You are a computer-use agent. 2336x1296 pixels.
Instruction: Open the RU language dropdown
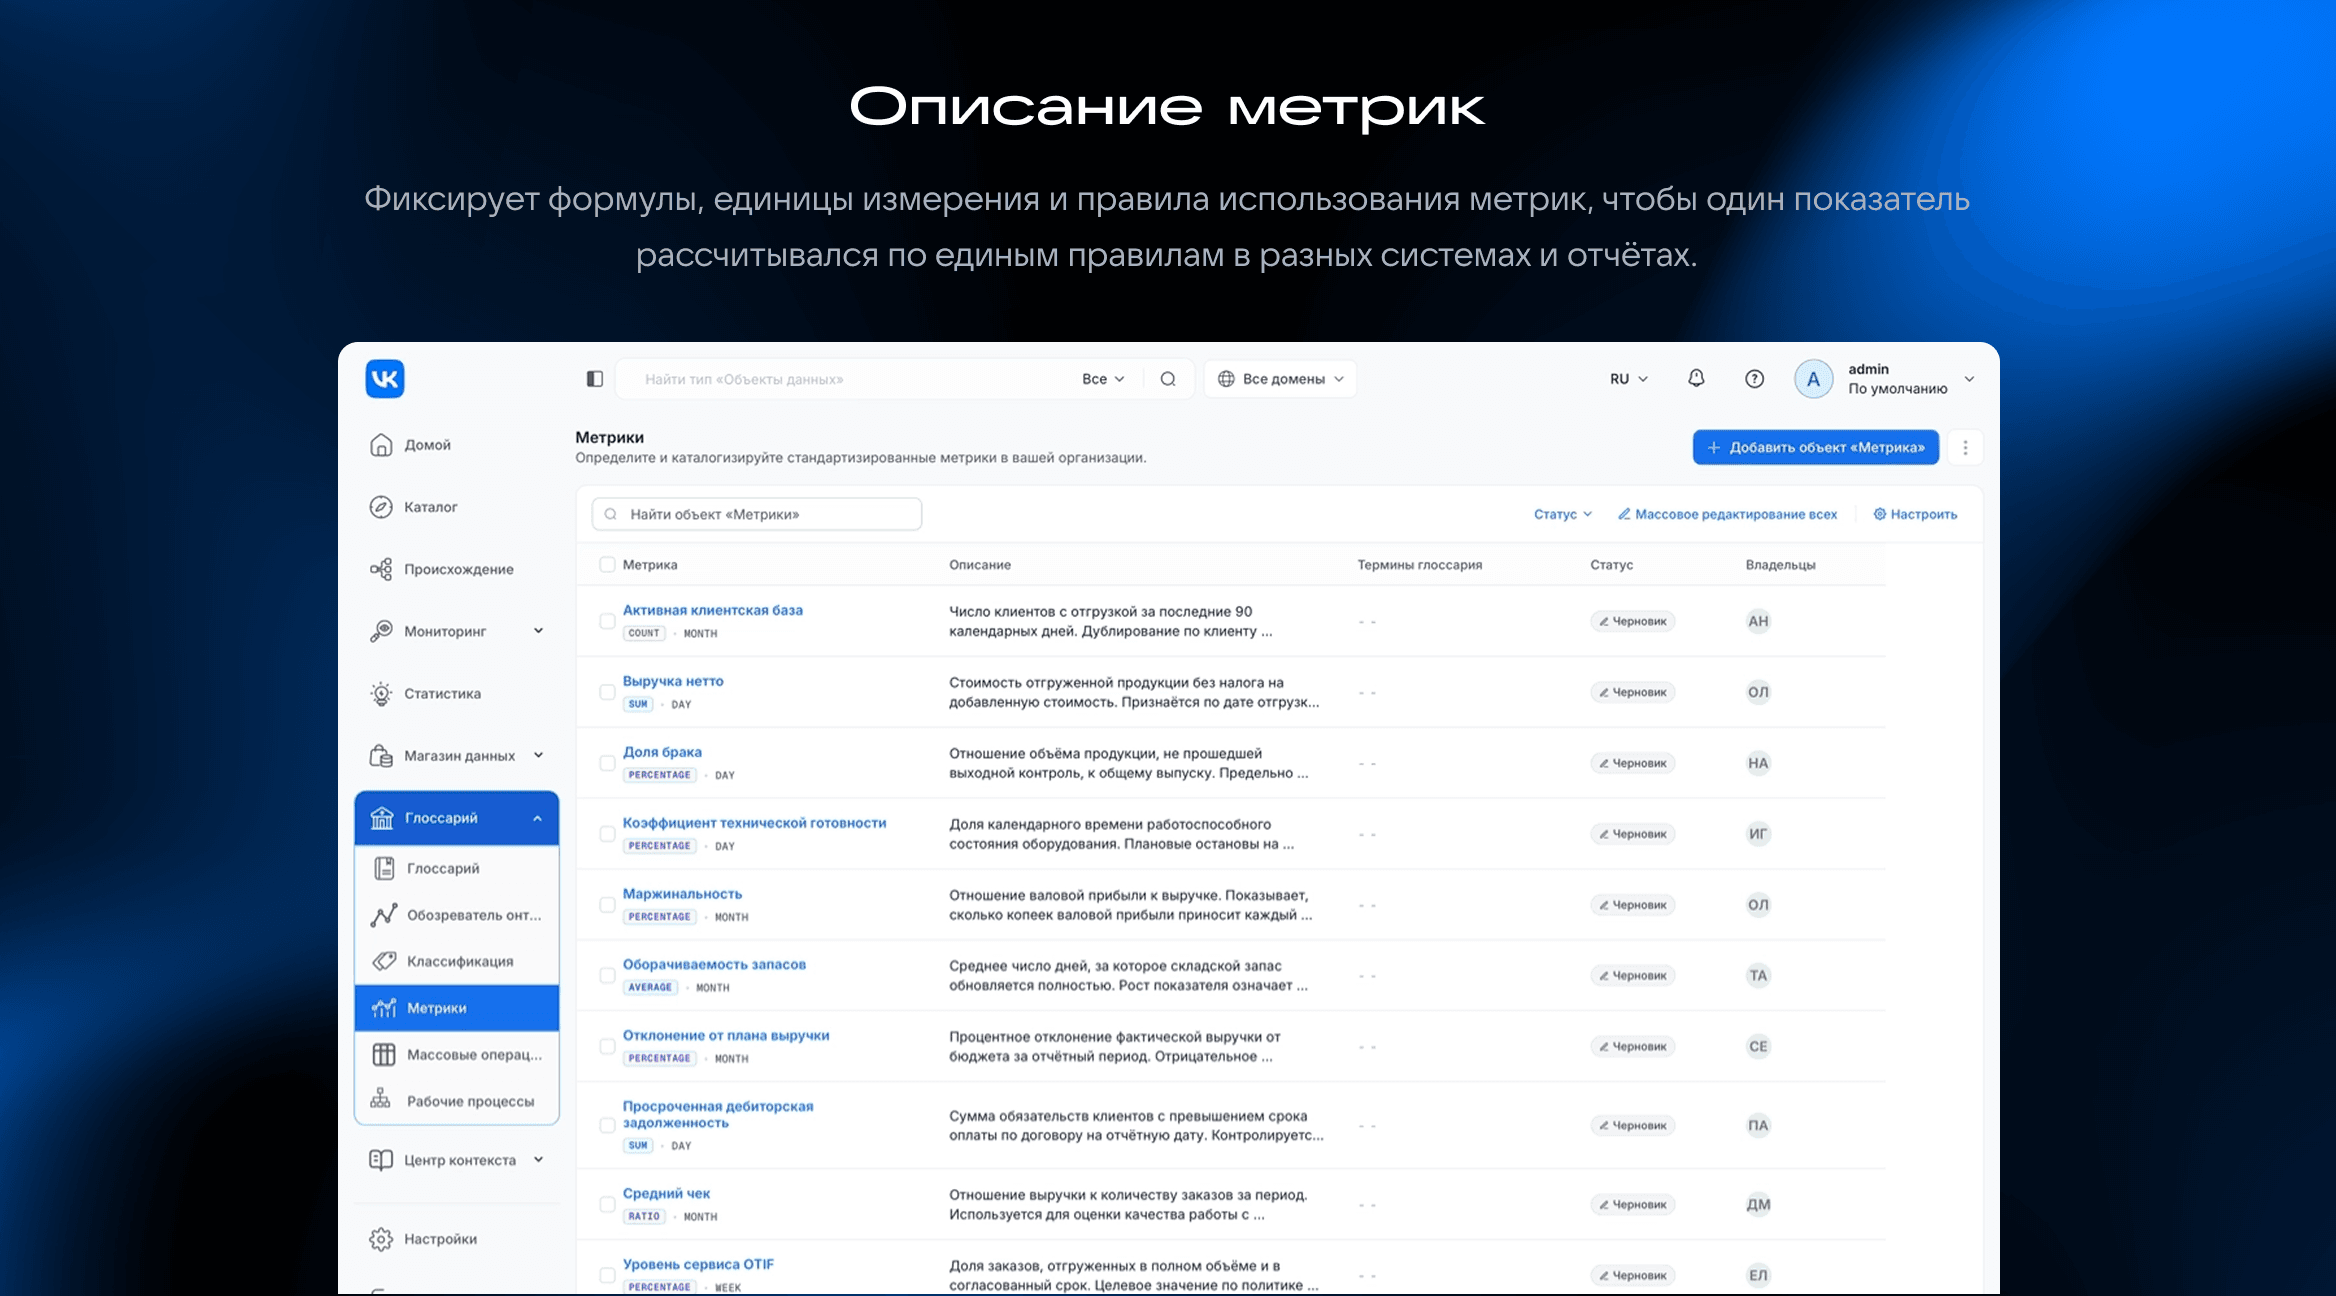pos(1629,379)
